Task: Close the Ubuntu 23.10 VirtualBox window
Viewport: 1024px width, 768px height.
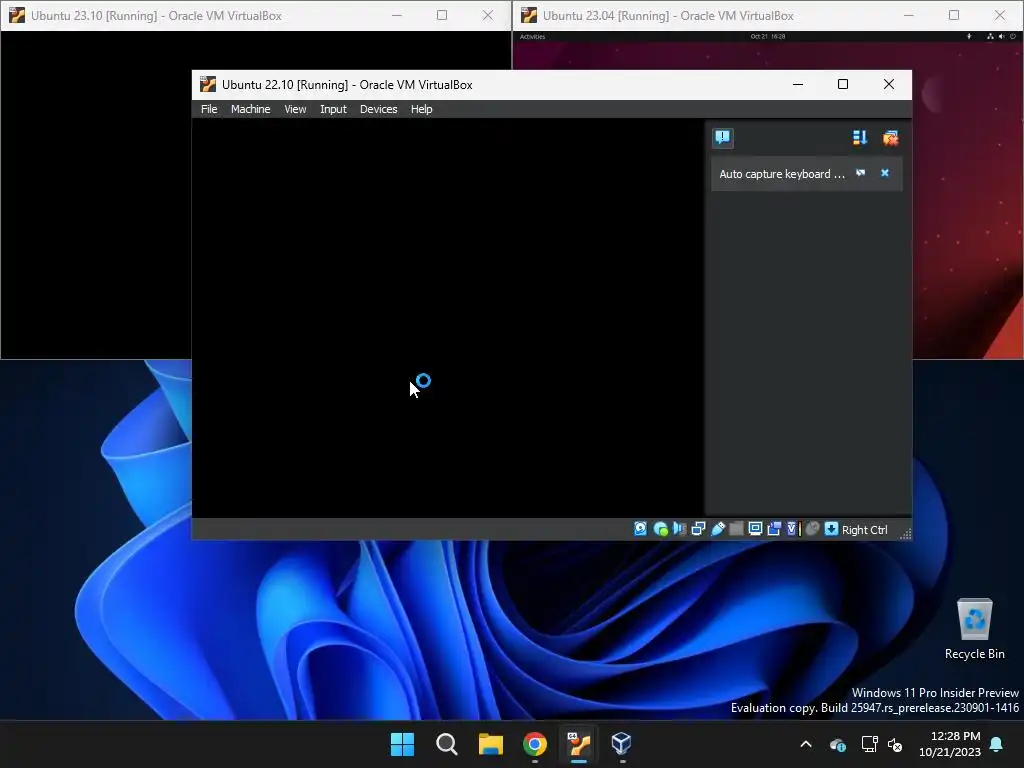Action: point(488,15)
